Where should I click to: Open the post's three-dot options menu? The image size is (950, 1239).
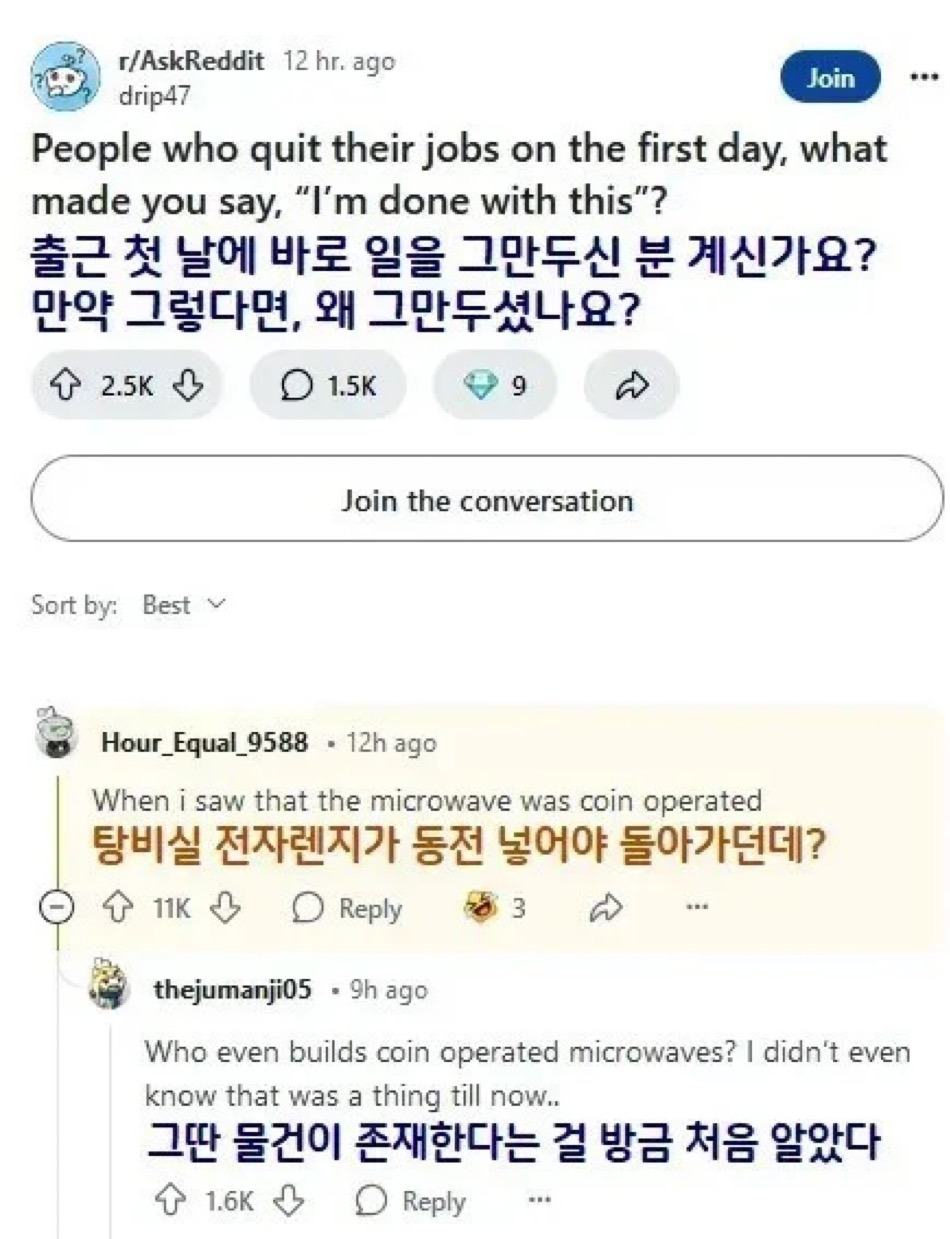(x=925, y=76)
